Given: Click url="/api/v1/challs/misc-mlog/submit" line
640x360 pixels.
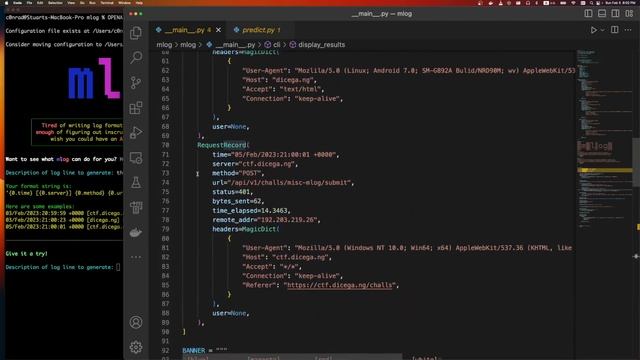Looking at the screenshot, I should [x=283, y=182].
